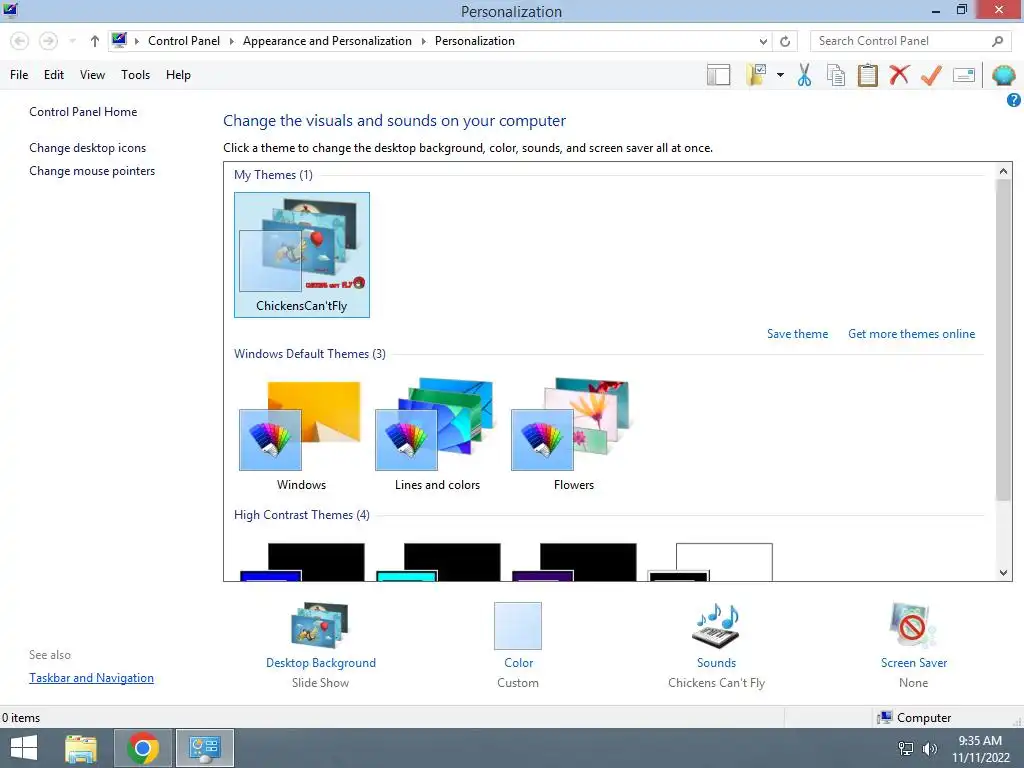Open Change desktop icons
Viewport: 1024px width, 768px height.
pyautogui.click(x=88, y=148)
